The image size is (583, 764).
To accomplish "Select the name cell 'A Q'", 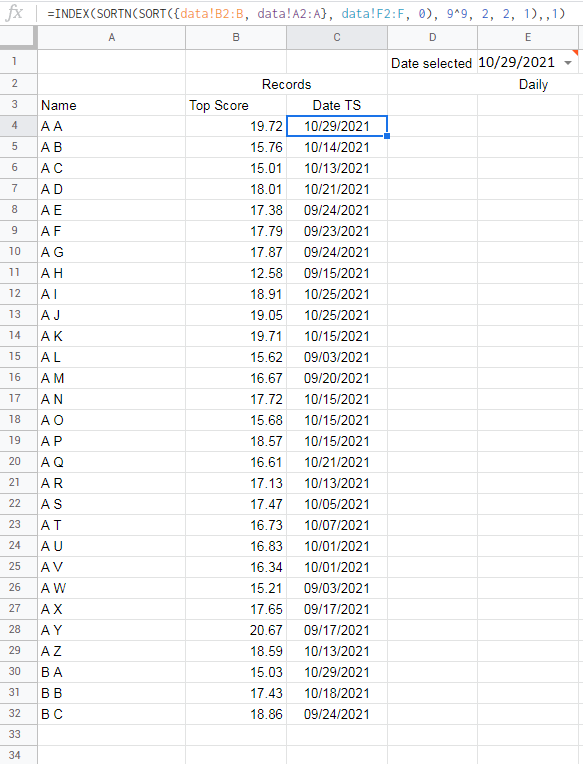I will pyautogui.click(x=112, y=461).
